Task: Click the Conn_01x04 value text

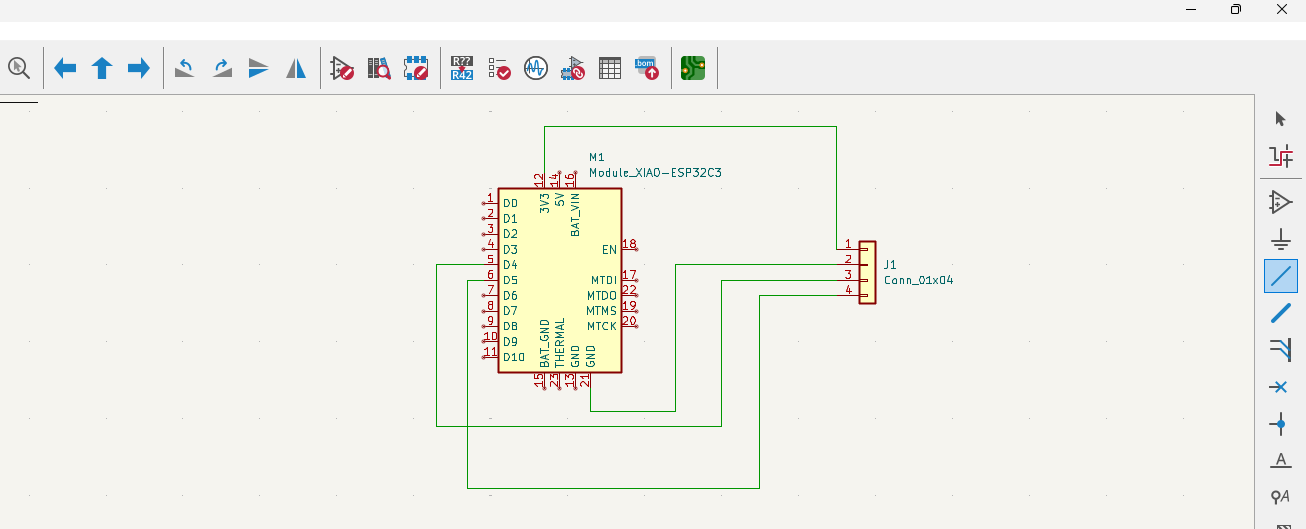Action: pos(919,281)
